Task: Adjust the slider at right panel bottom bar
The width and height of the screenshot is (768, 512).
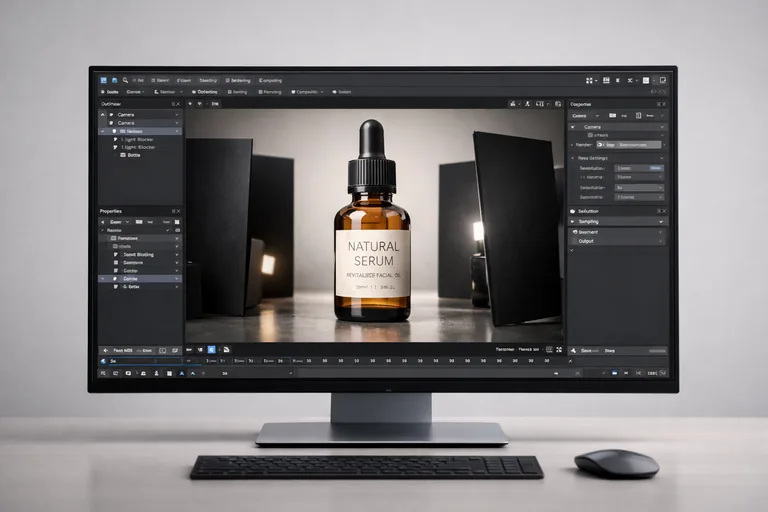Action: coord(657,351)
